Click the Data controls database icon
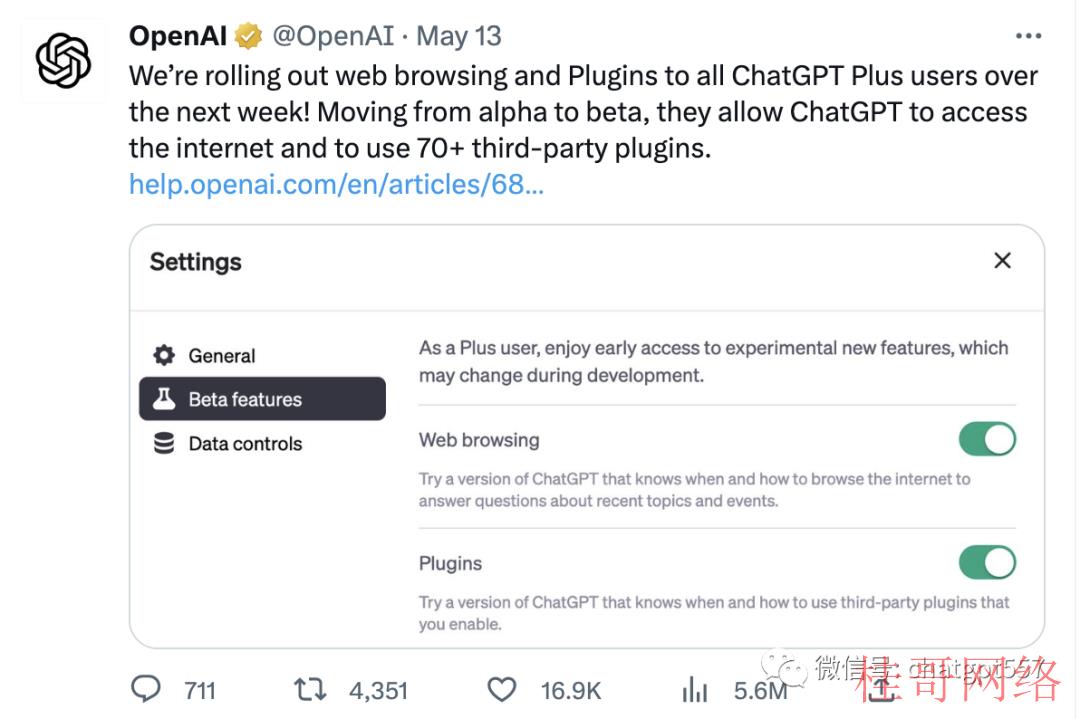The height and width of the screenshot is (719, 1080). (x=162, y=443)
